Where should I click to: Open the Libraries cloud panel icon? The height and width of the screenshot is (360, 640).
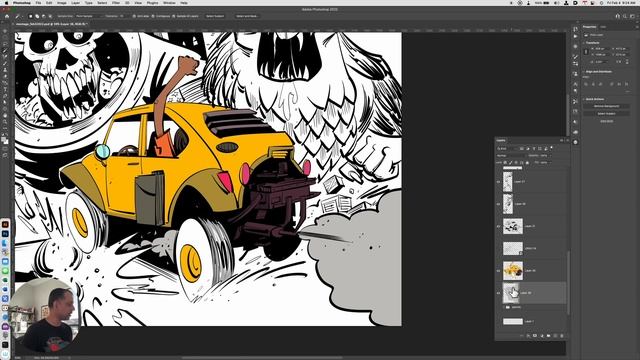point(576,132)
